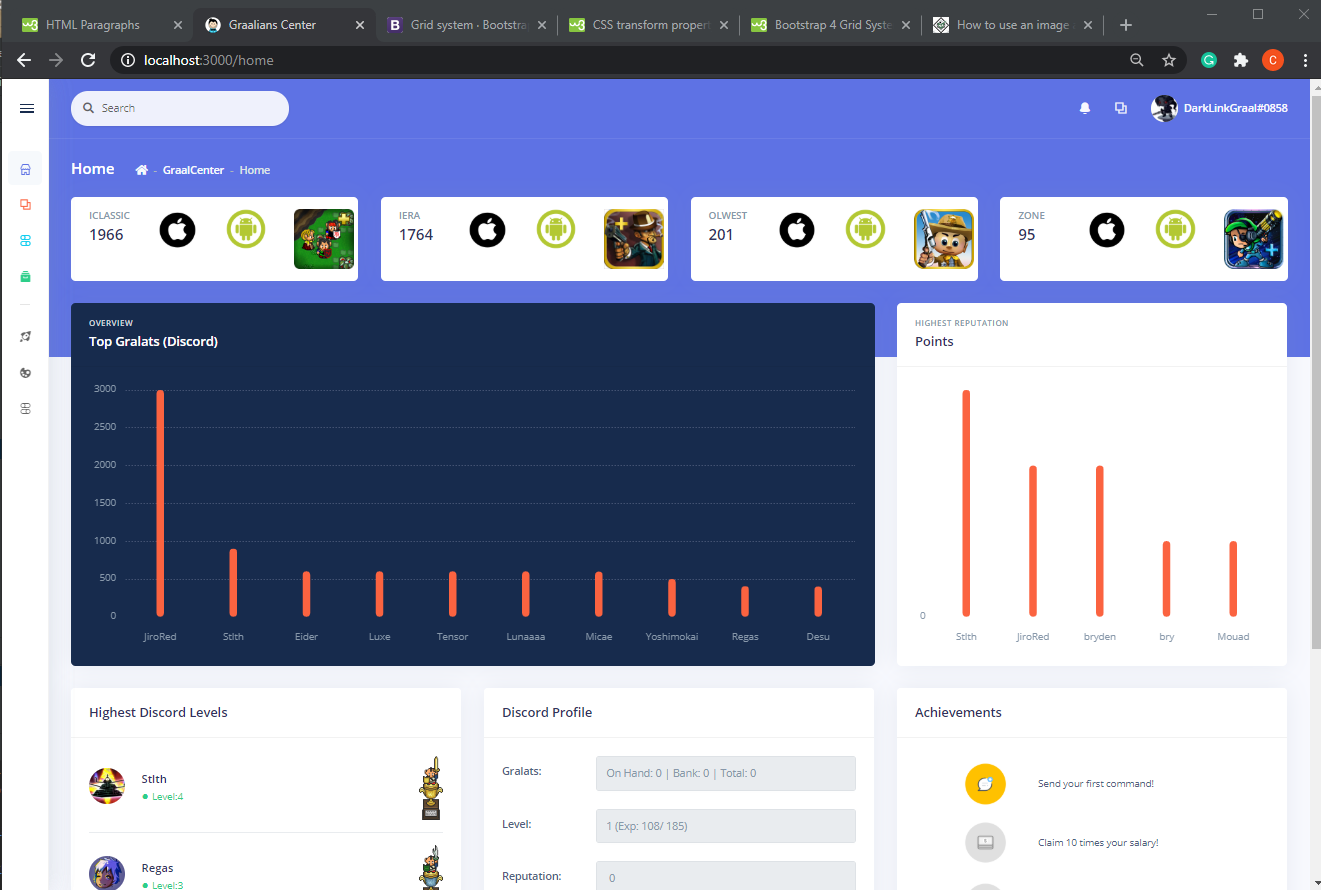Select the cyan grid icon in sidebar
The image size is (1321, 890).
point(25,240)
